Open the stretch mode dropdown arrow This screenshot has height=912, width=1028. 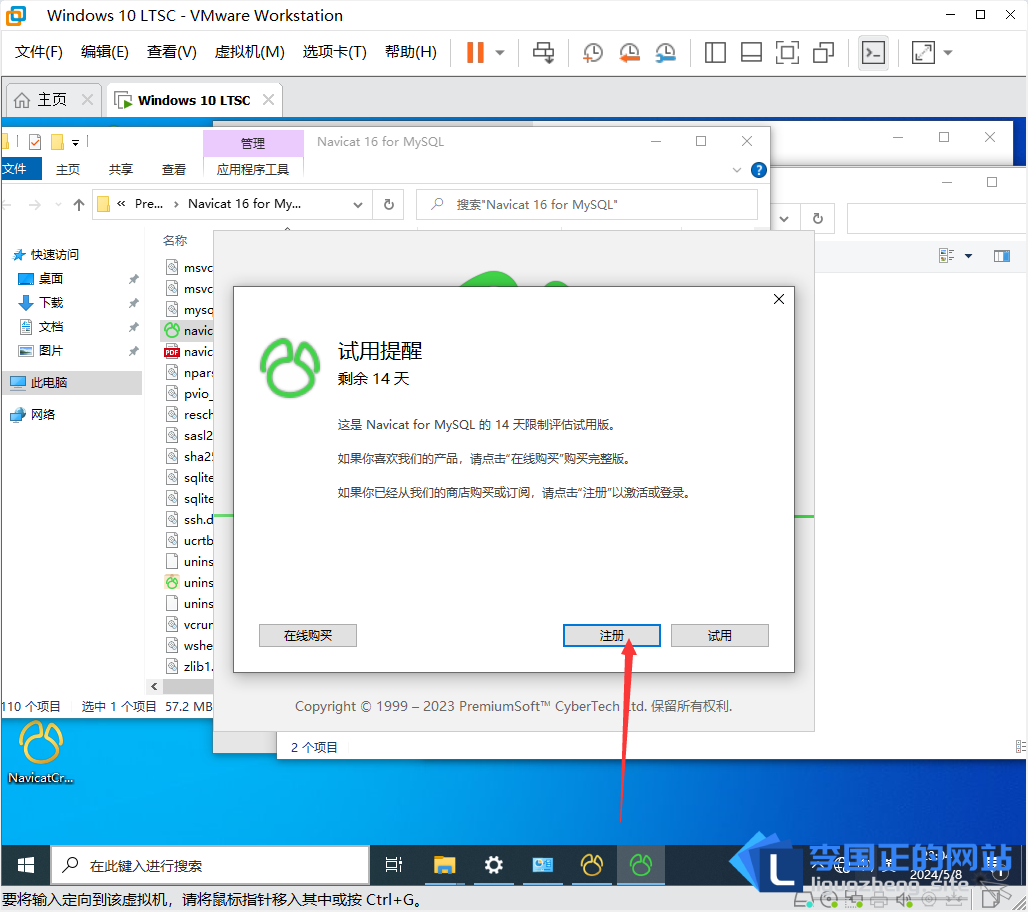(x=948, y=52)
